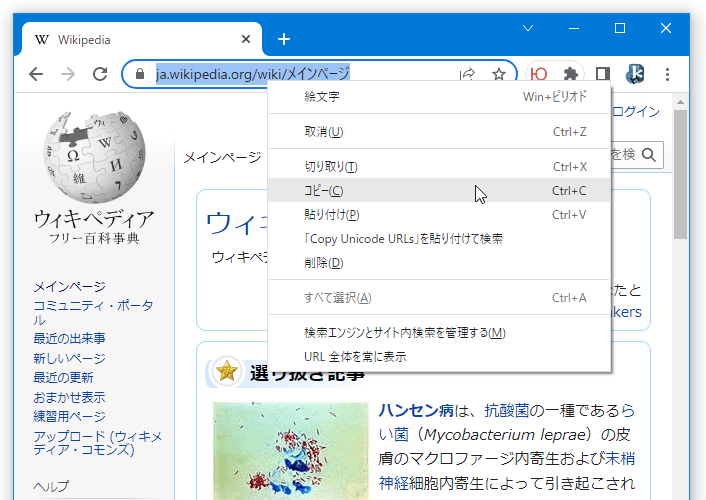The width and height of the screenshot is (706, 500).
Task: Reload the page with refresh icon
Action: tap(100, 74)
